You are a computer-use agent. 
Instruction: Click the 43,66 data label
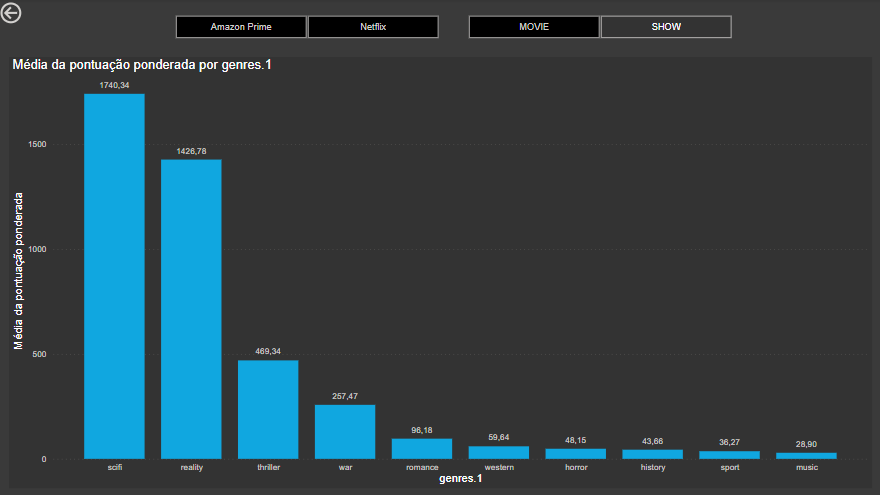[x=653, y=442]
